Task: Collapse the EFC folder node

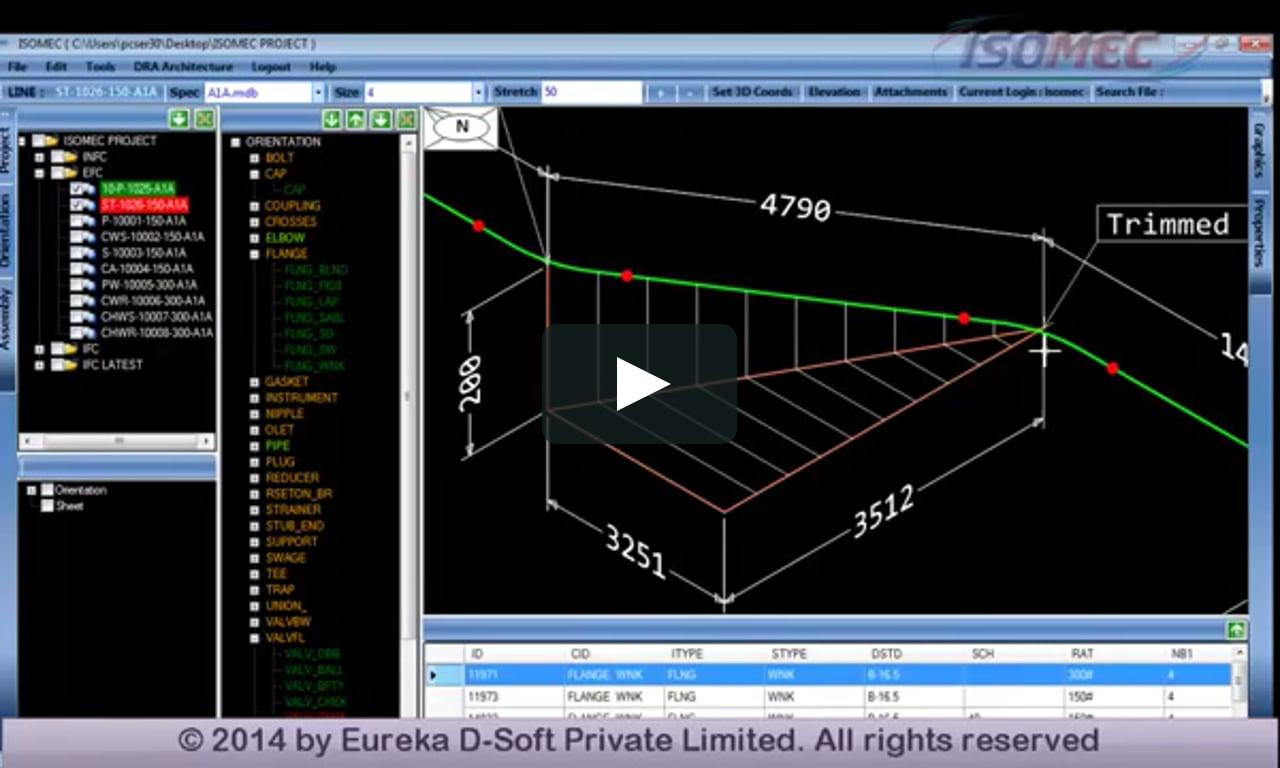Action: tap(39, 173)
